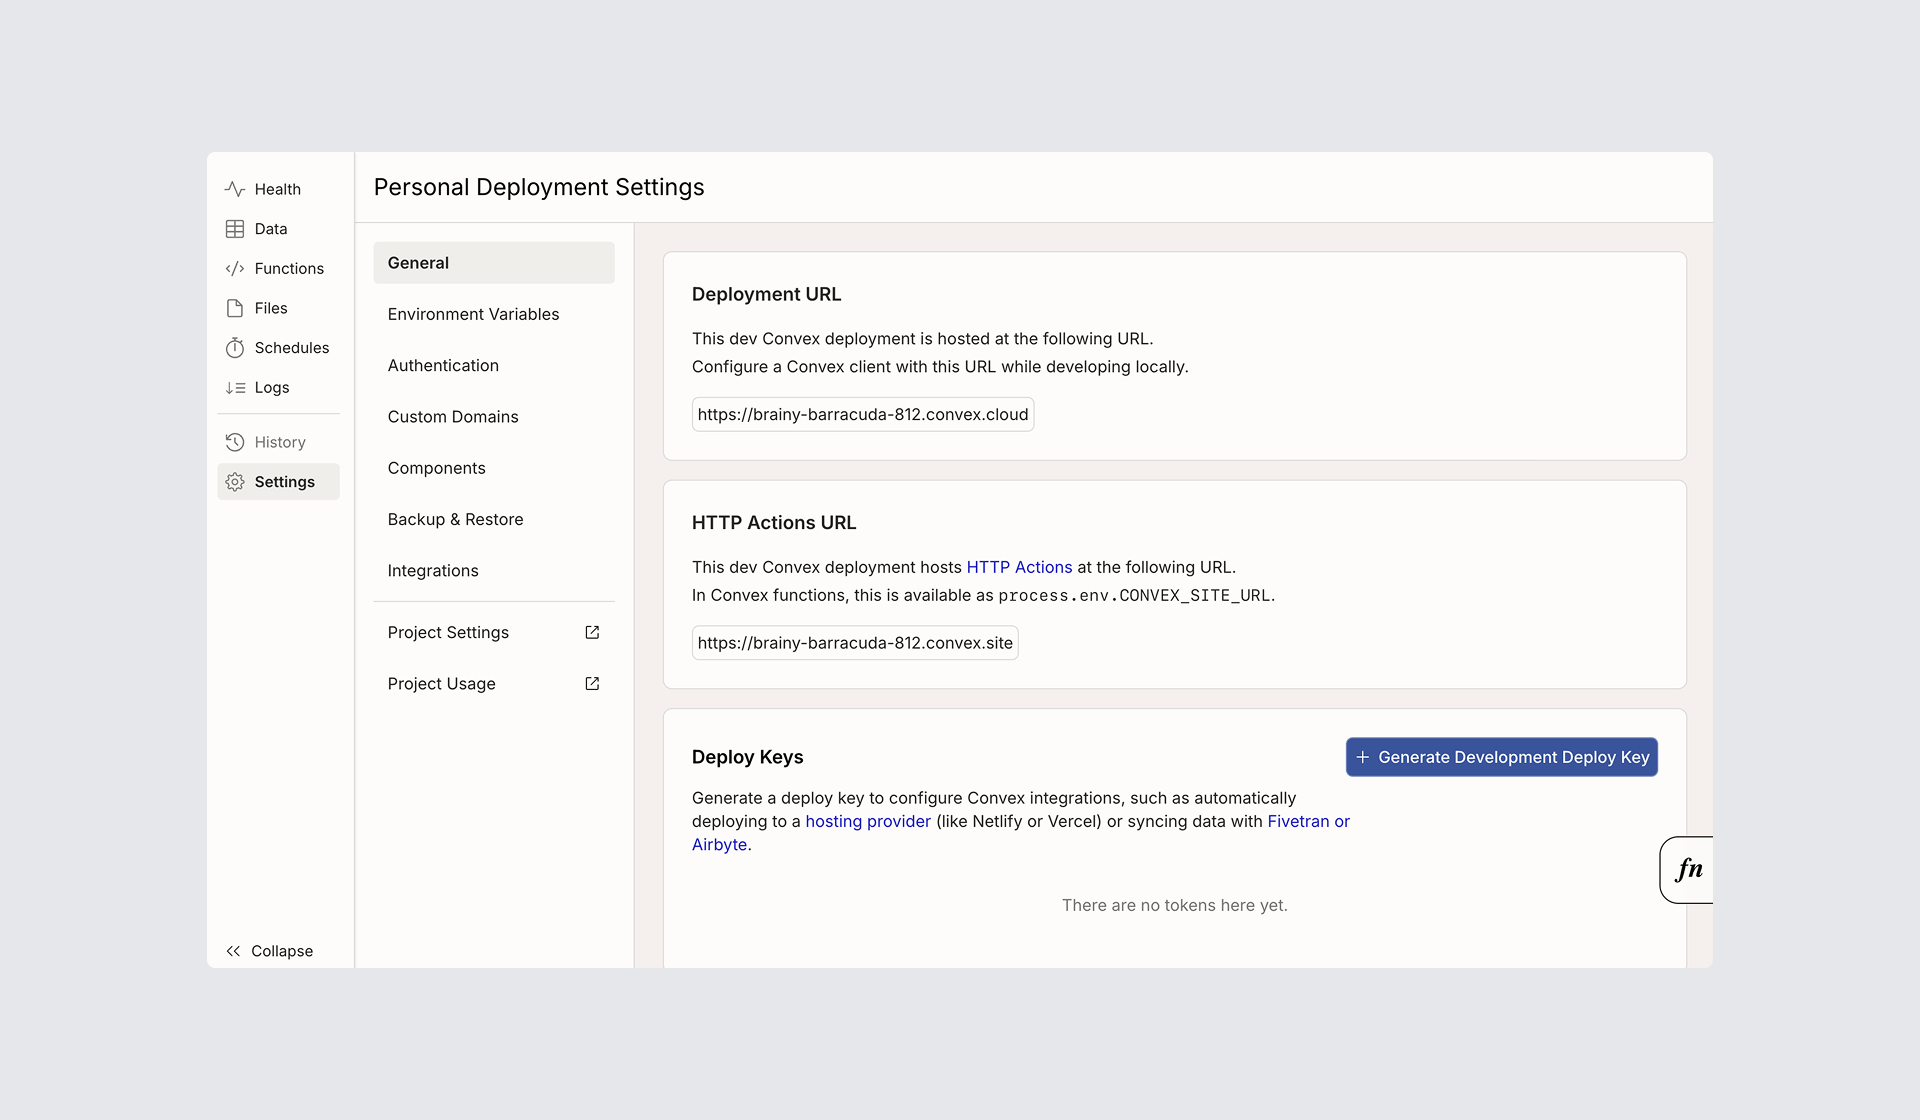Click the hosting provider link
1920x1120 pixels.
pyautogui.click(x=867, y=821)
